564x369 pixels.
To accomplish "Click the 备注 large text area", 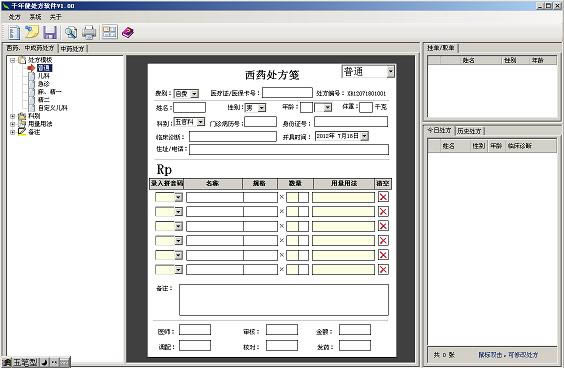I will point(284,300).
